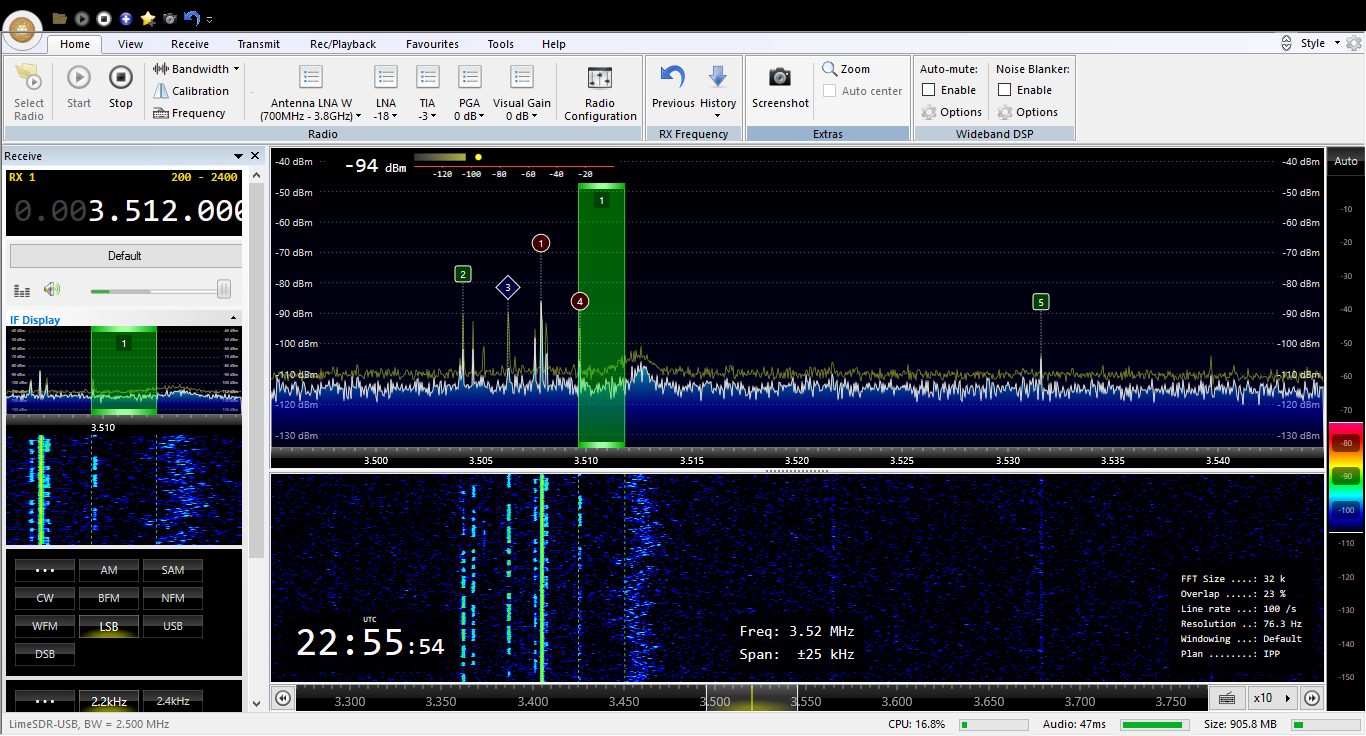Open Radio Configuration settings
Screen dimensions: 1366x736
pyautogui.click(x=600, y=78)
